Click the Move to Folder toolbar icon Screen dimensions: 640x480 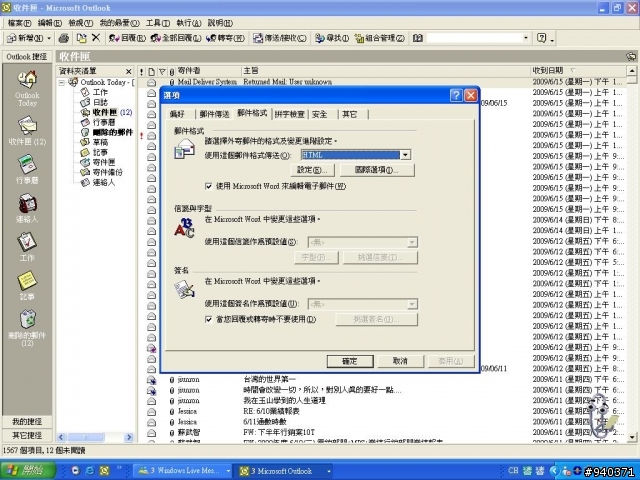(x=82, y=38)
